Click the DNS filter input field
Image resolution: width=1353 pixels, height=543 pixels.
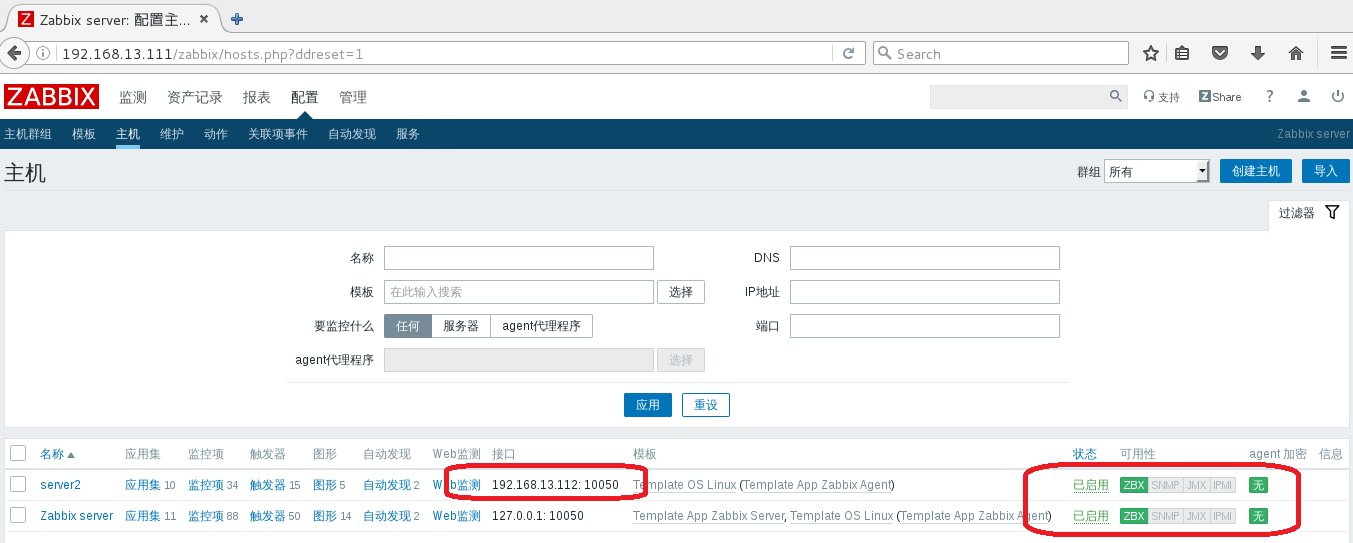925,258
